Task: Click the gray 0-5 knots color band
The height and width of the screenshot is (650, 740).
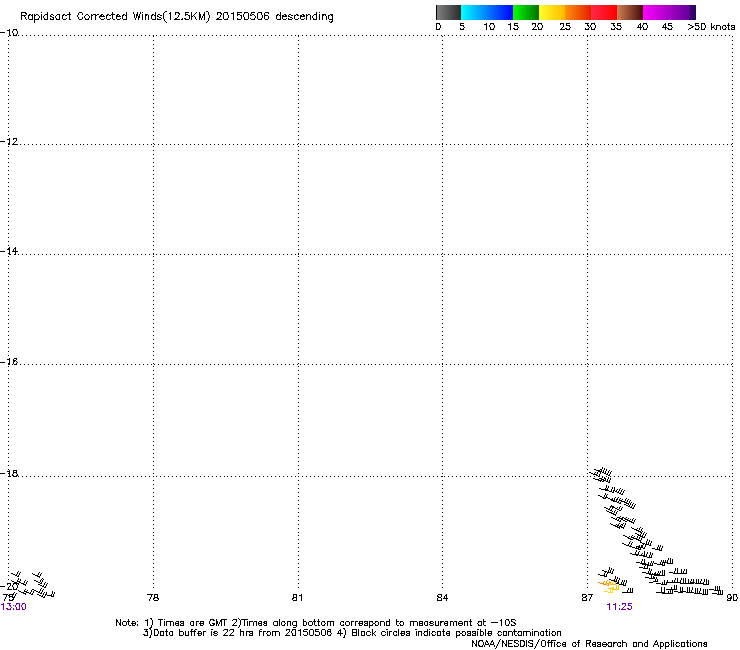Action: [448, 12]
